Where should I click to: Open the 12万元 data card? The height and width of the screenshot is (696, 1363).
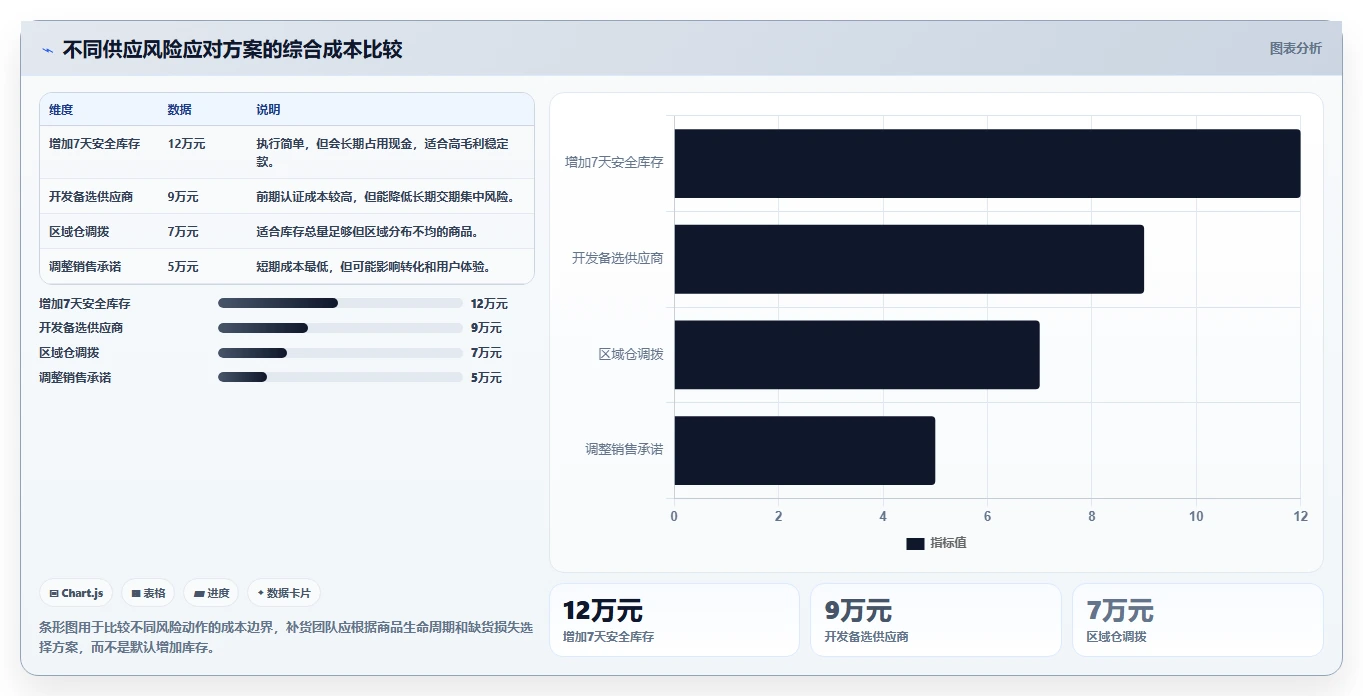pos(674,620)
